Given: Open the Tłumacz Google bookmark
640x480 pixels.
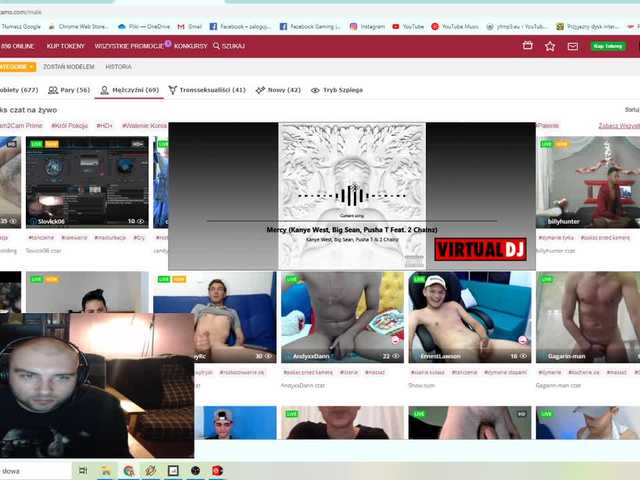Looking at the screenshot, I should [20, 27].
